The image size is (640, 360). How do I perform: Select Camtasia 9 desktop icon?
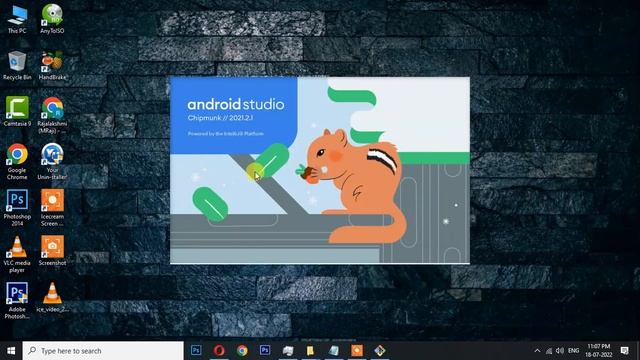tap(17, 112)
